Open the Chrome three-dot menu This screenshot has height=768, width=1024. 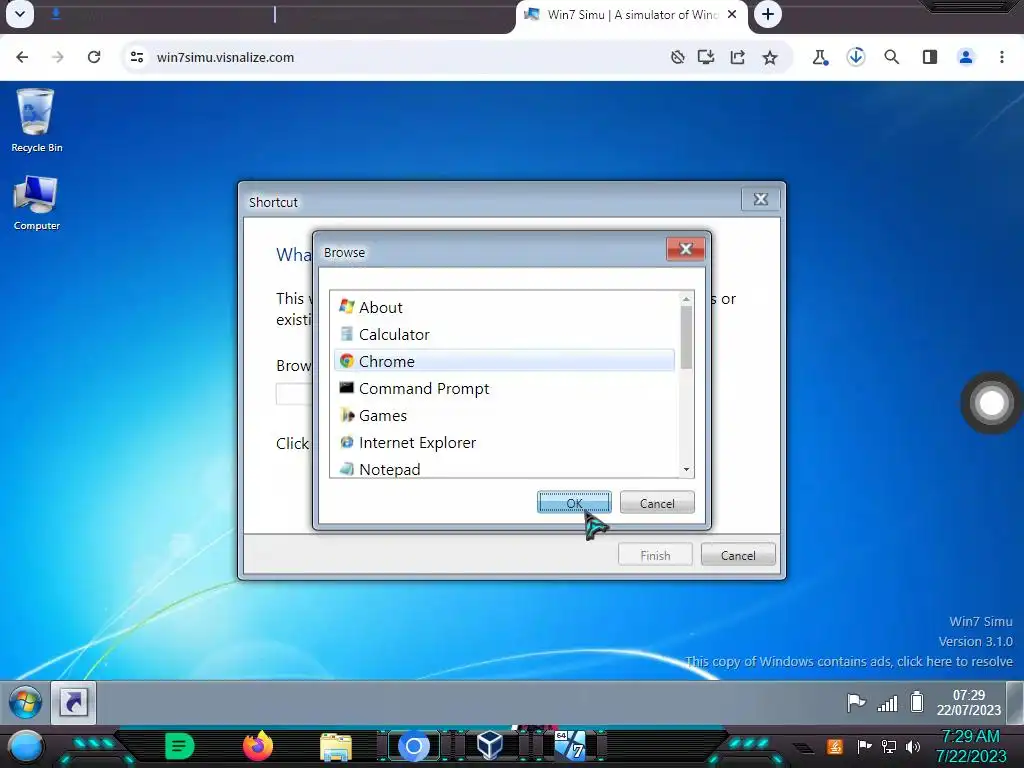1002,57
